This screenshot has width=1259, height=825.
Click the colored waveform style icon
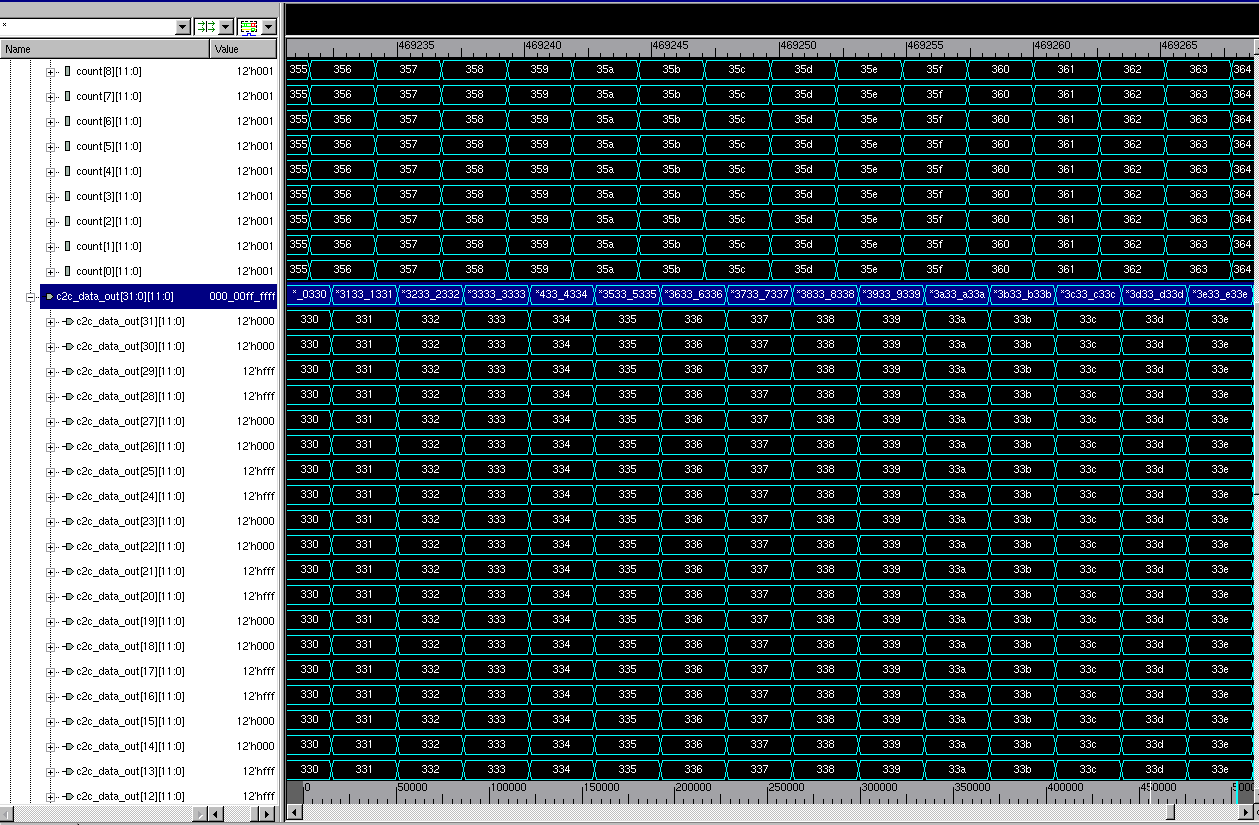(x=248, y=27)
